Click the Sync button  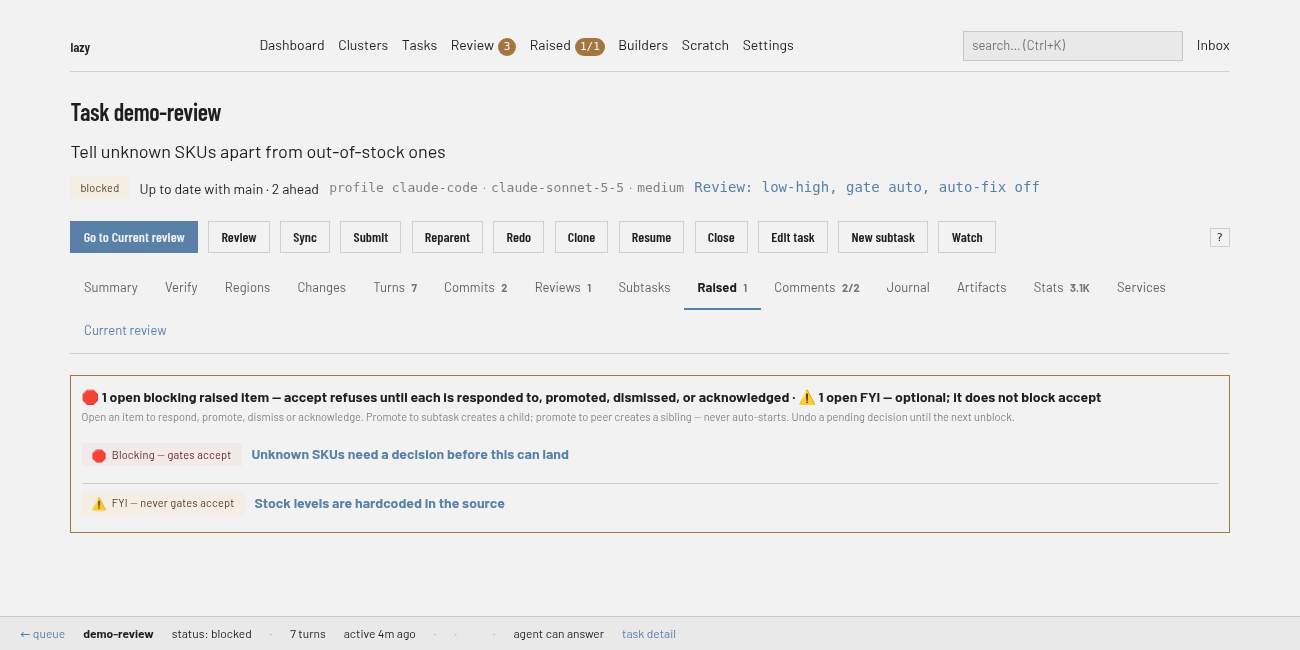305,237
